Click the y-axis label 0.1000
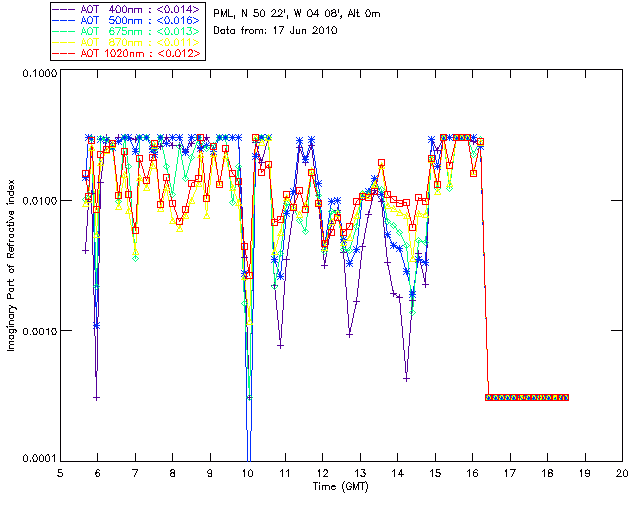 pyautogui.click(x=39, y=73)
